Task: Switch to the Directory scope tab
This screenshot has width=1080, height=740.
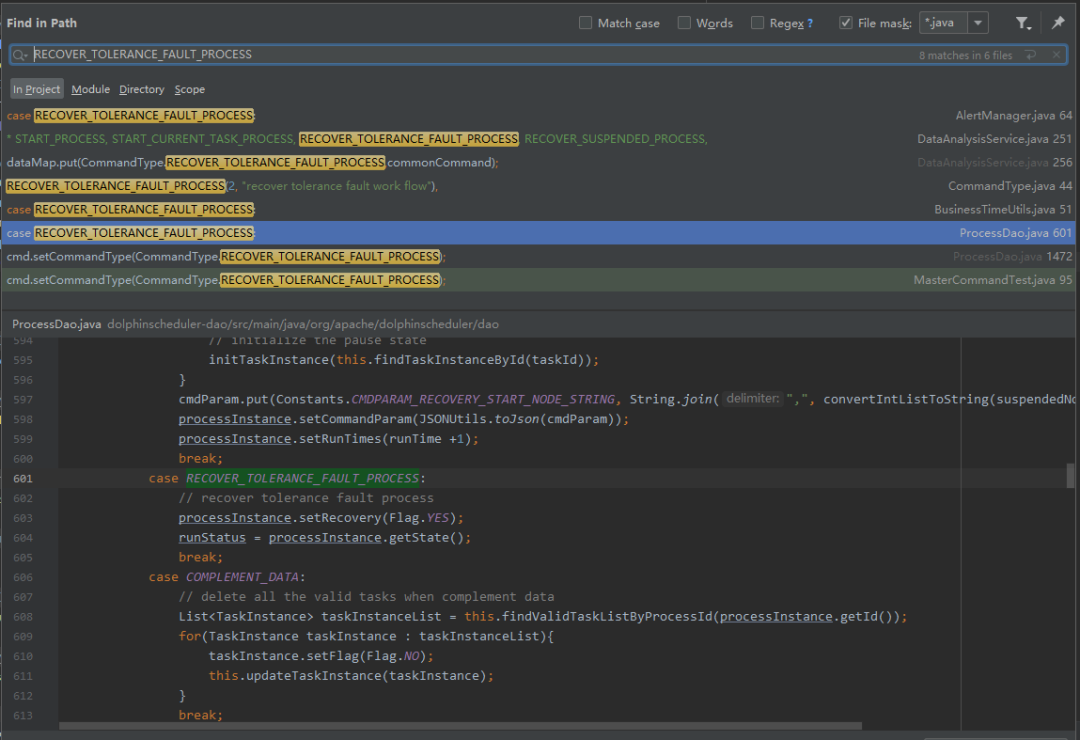Action: coord(142,89)
